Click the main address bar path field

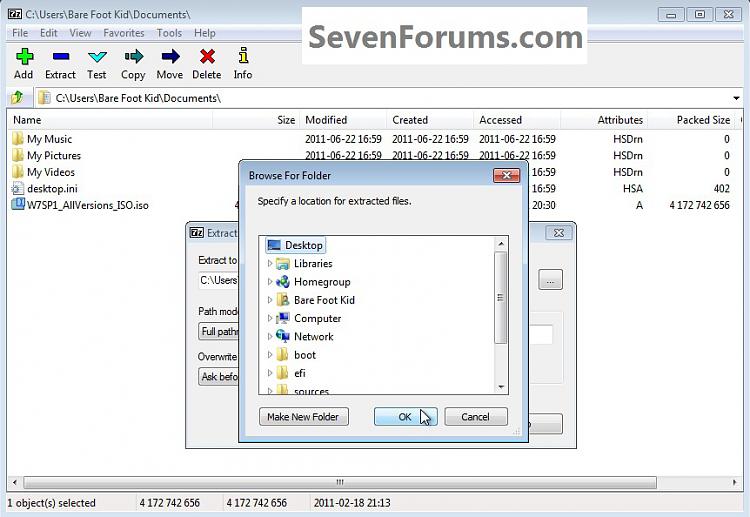point(383,98)
